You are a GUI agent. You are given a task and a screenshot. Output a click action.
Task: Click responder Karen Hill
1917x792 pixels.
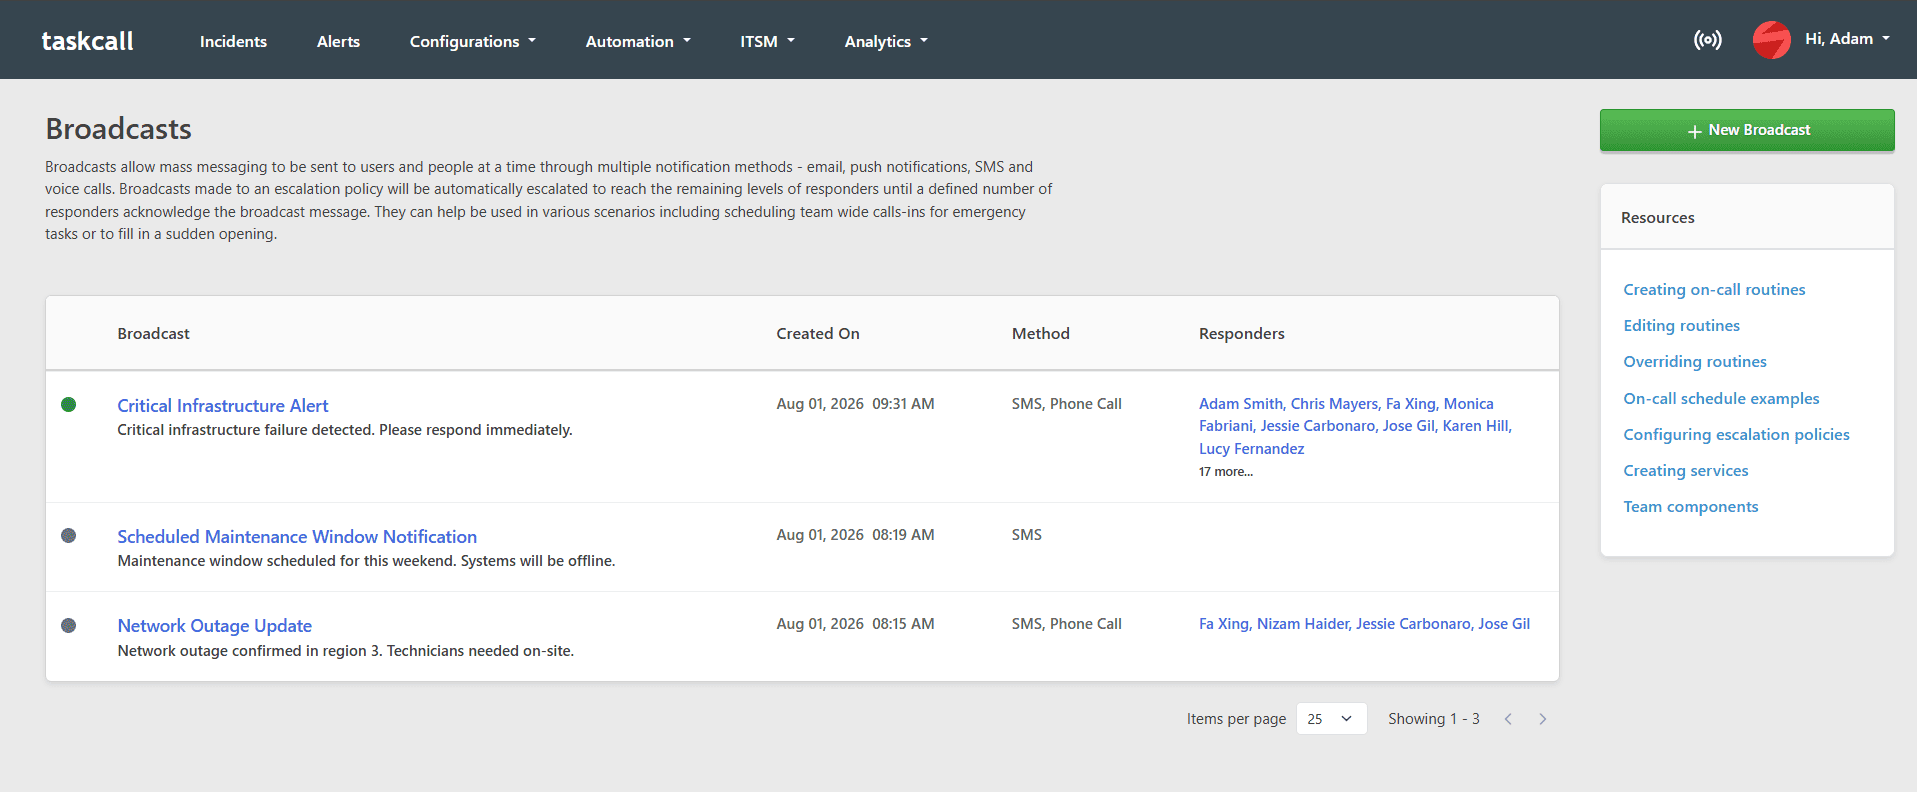pos(1475,426)
